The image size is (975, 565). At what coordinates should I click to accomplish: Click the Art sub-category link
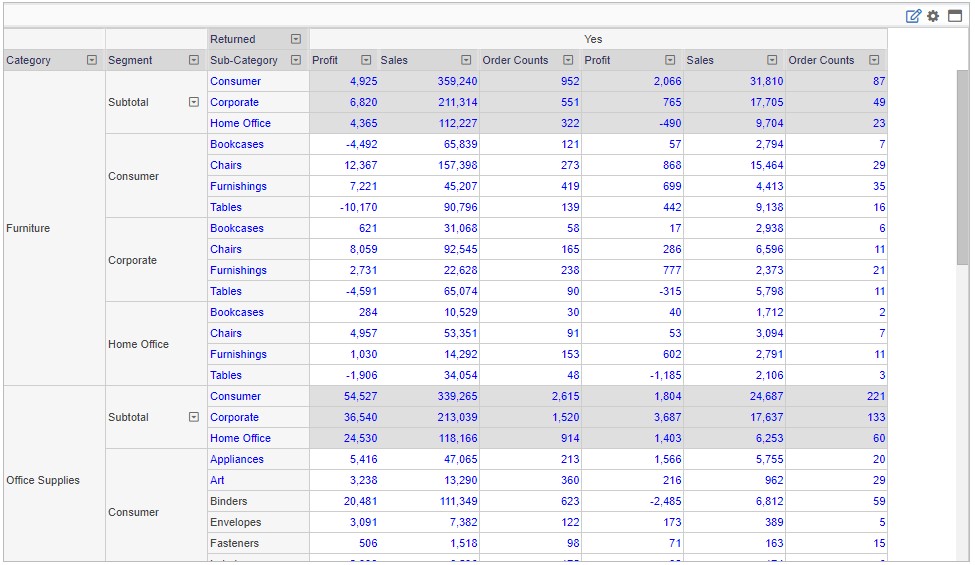[x=217, y=480]
